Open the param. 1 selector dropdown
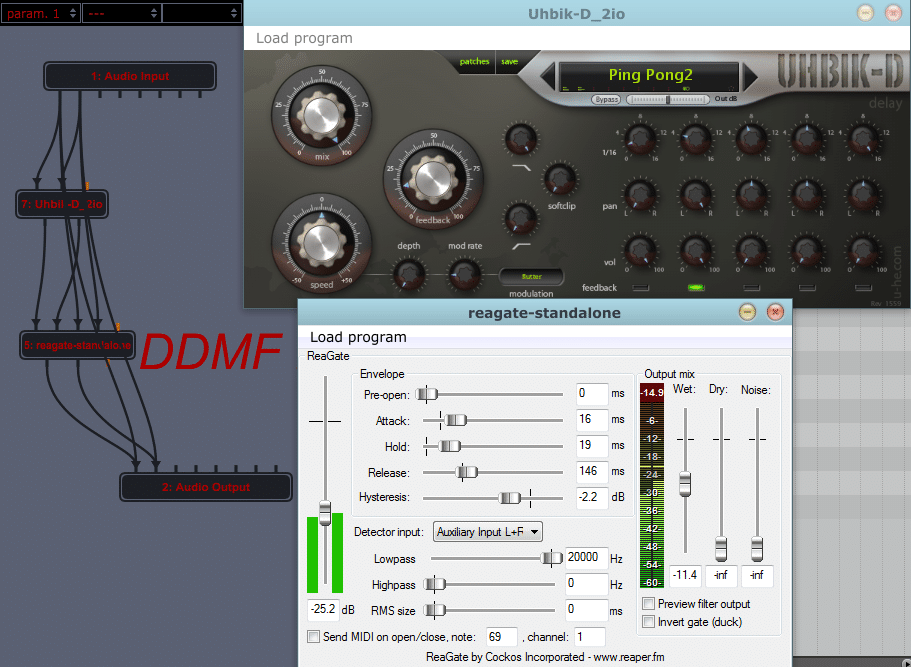Image resolution: width=911 pixels, height=667 pixels. point(40,13)
